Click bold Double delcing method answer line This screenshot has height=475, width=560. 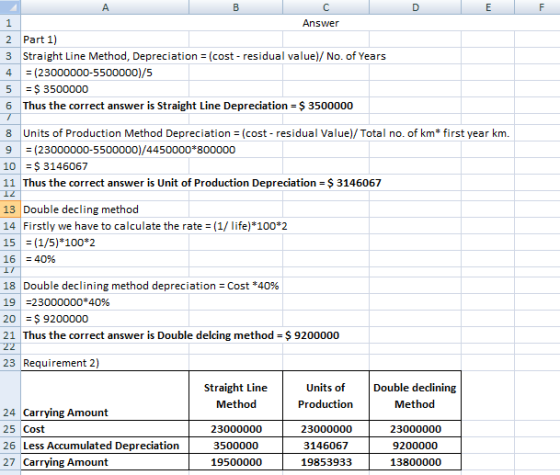(x=181, y=335)
